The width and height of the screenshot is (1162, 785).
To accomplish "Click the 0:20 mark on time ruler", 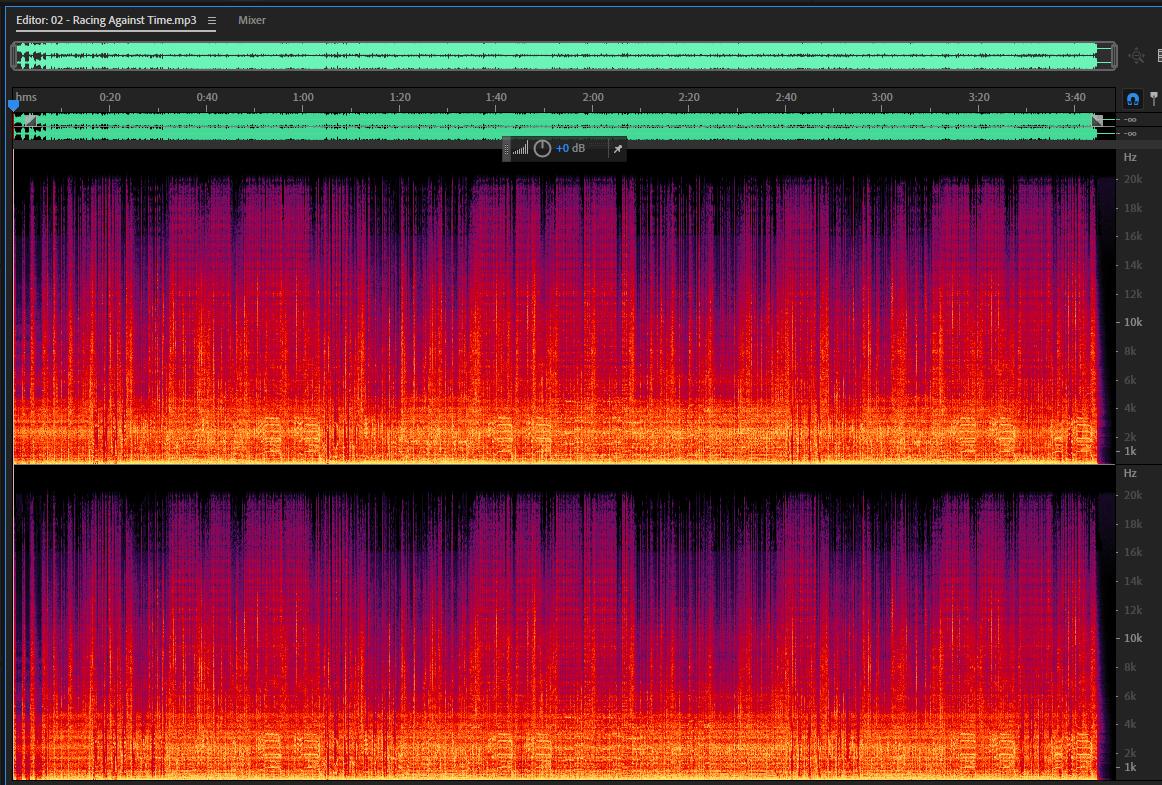I will pos(110,97).
